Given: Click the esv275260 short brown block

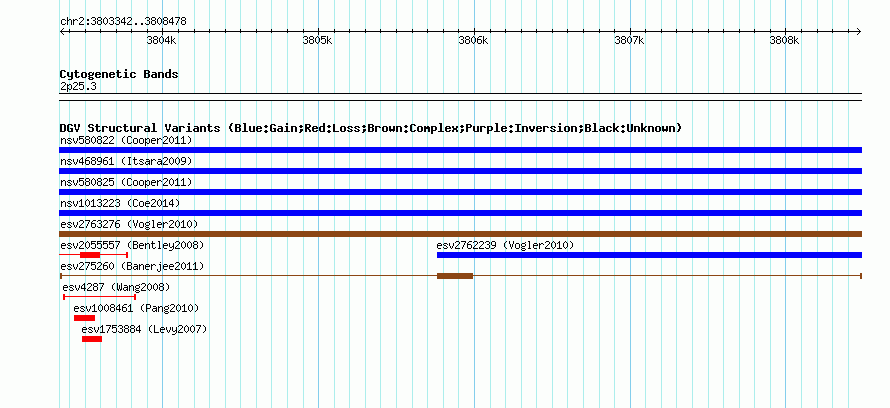Looking at the screenshot, I should pyautogui.click(x=455, y=276).
